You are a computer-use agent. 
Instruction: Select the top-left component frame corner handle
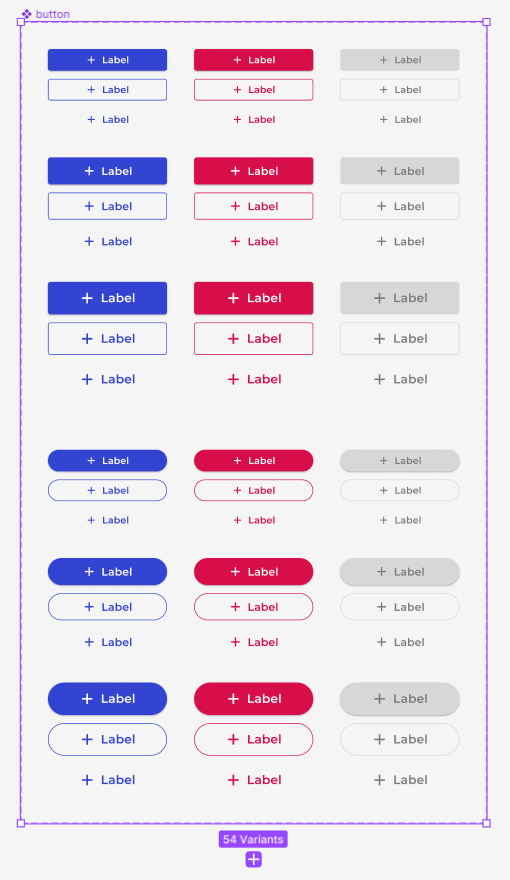(21, 22)
